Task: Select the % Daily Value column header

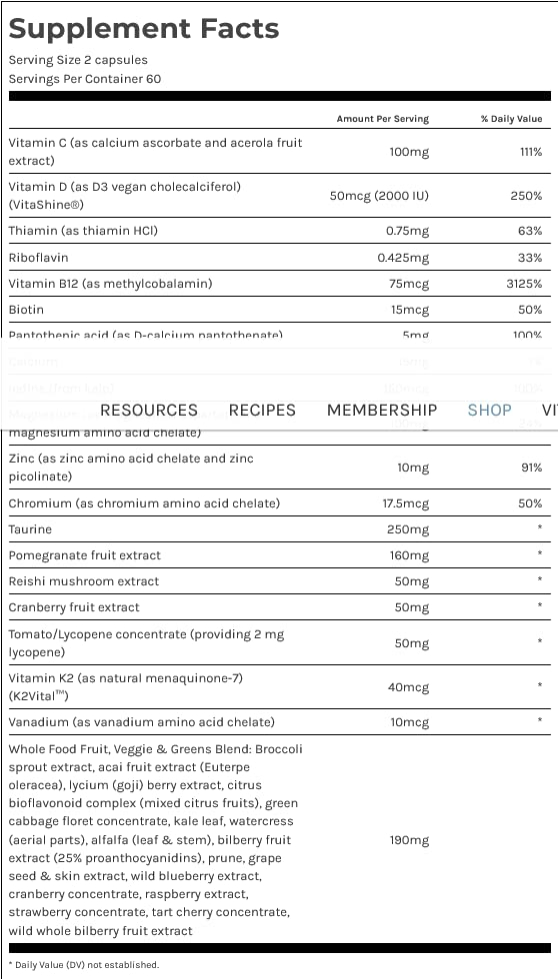Action: 511,119
